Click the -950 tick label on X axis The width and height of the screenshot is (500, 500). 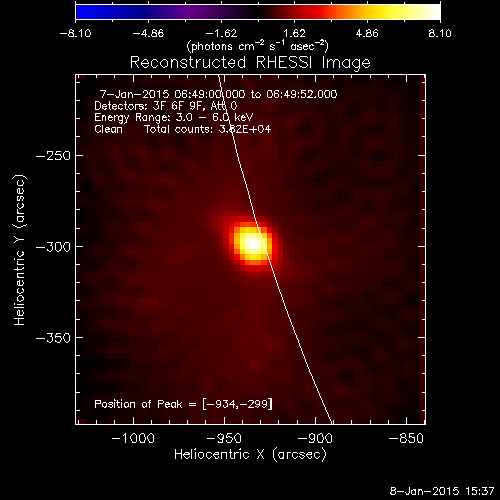pyautogui.click(x=224, y=438)
